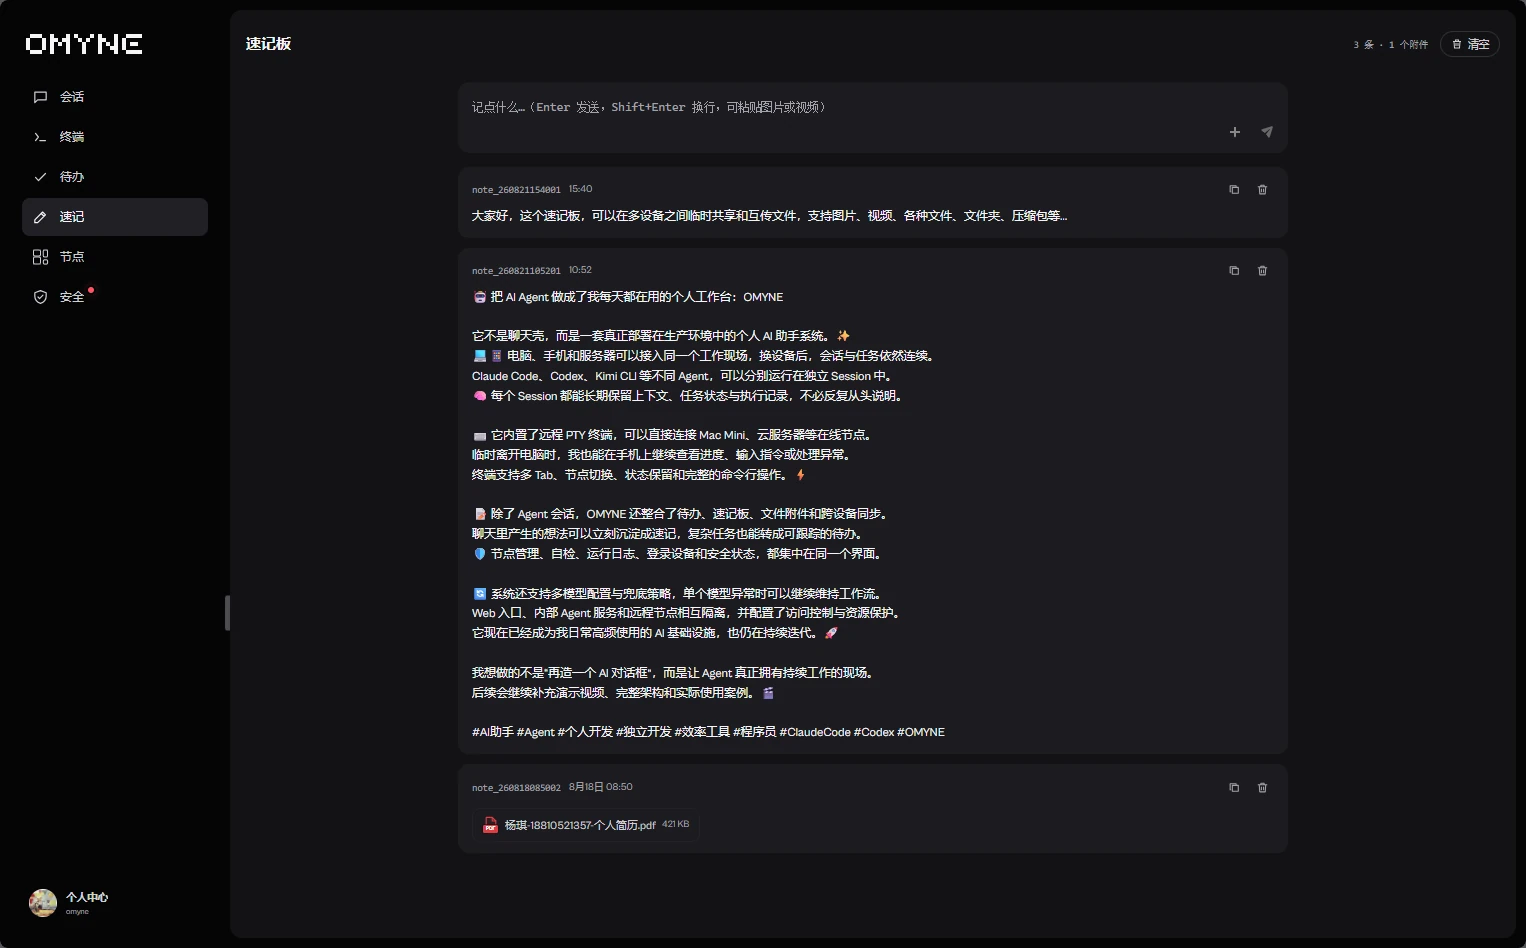1526x948 pixels.
Task: Click the note ID note_260821154001
Action: click(x=516, y=190)
